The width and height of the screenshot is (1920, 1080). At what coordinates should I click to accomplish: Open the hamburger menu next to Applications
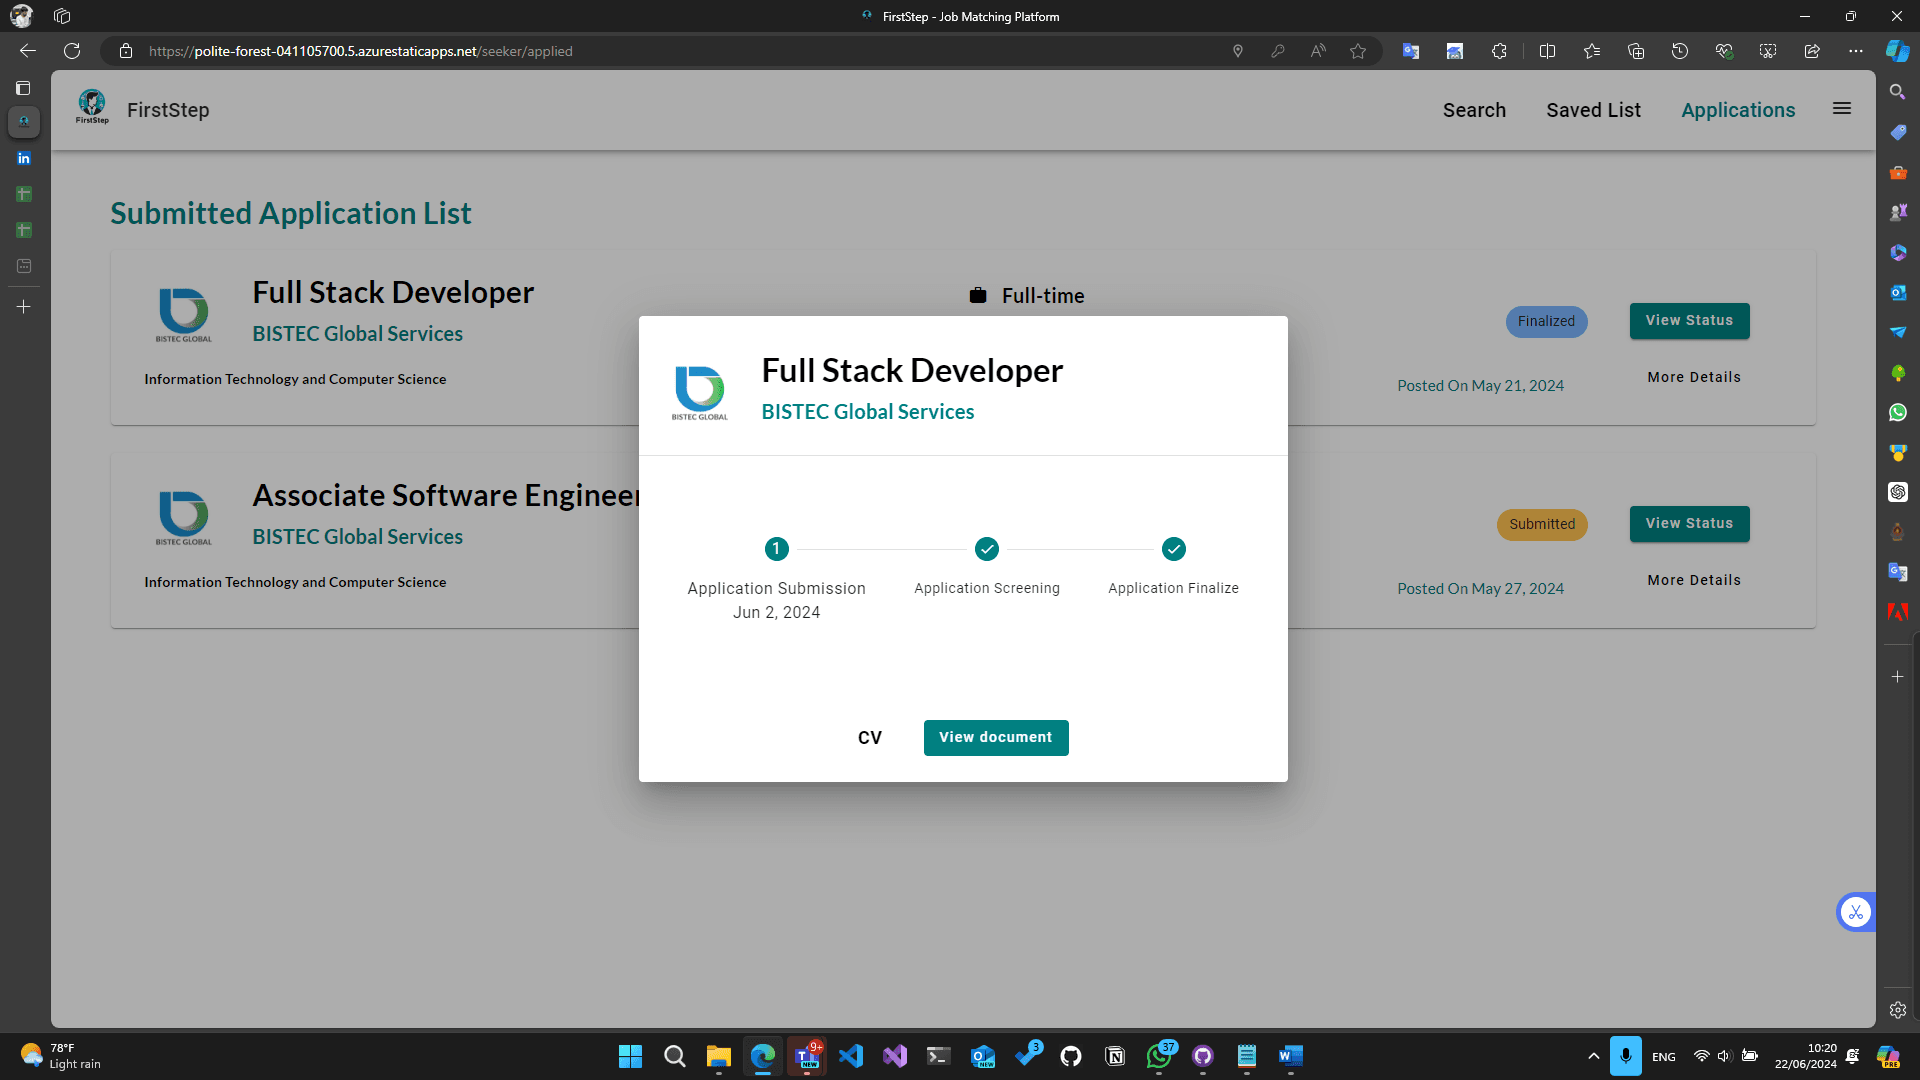1841,109
